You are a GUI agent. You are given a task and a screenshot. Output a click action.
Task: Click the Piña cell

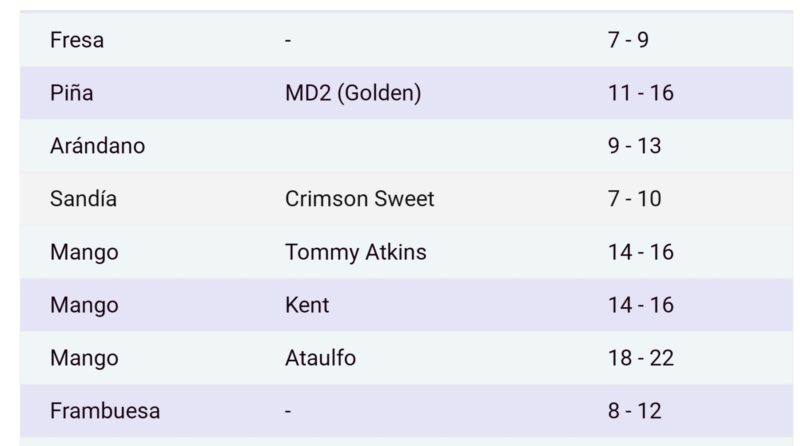click(x=72, y=93)
